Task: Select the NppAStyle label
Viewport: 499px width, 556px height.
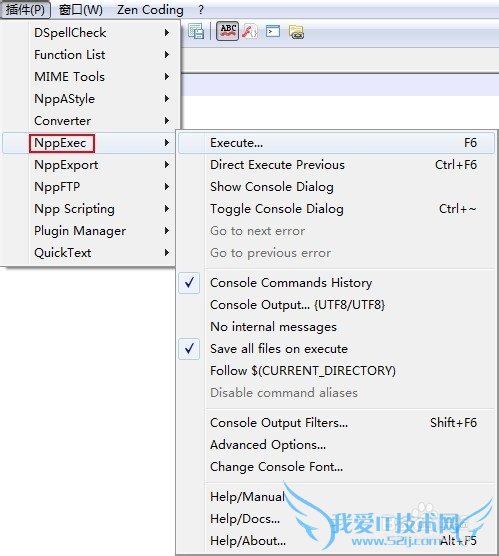Action: click(x=65, y=99)
